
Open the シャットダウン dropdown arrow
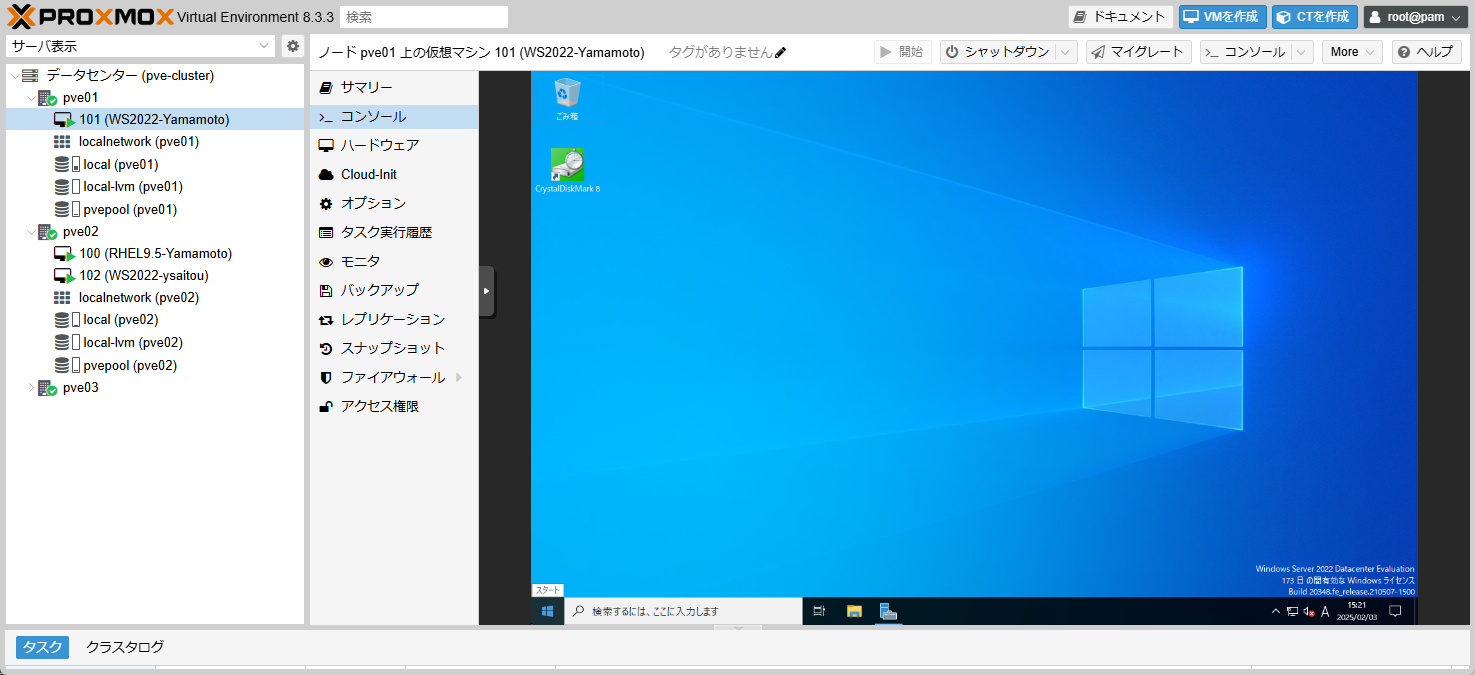point(1066,52)
